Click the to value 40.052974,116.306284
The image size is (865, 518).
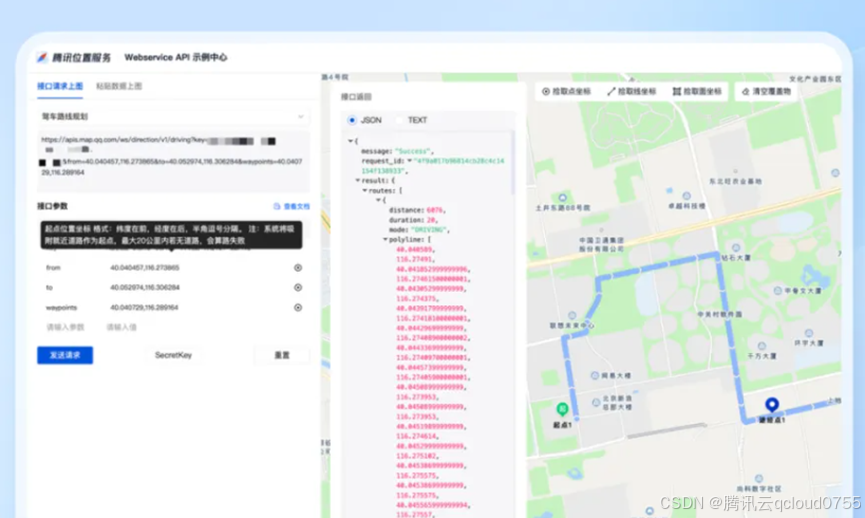tap(145, 287)
